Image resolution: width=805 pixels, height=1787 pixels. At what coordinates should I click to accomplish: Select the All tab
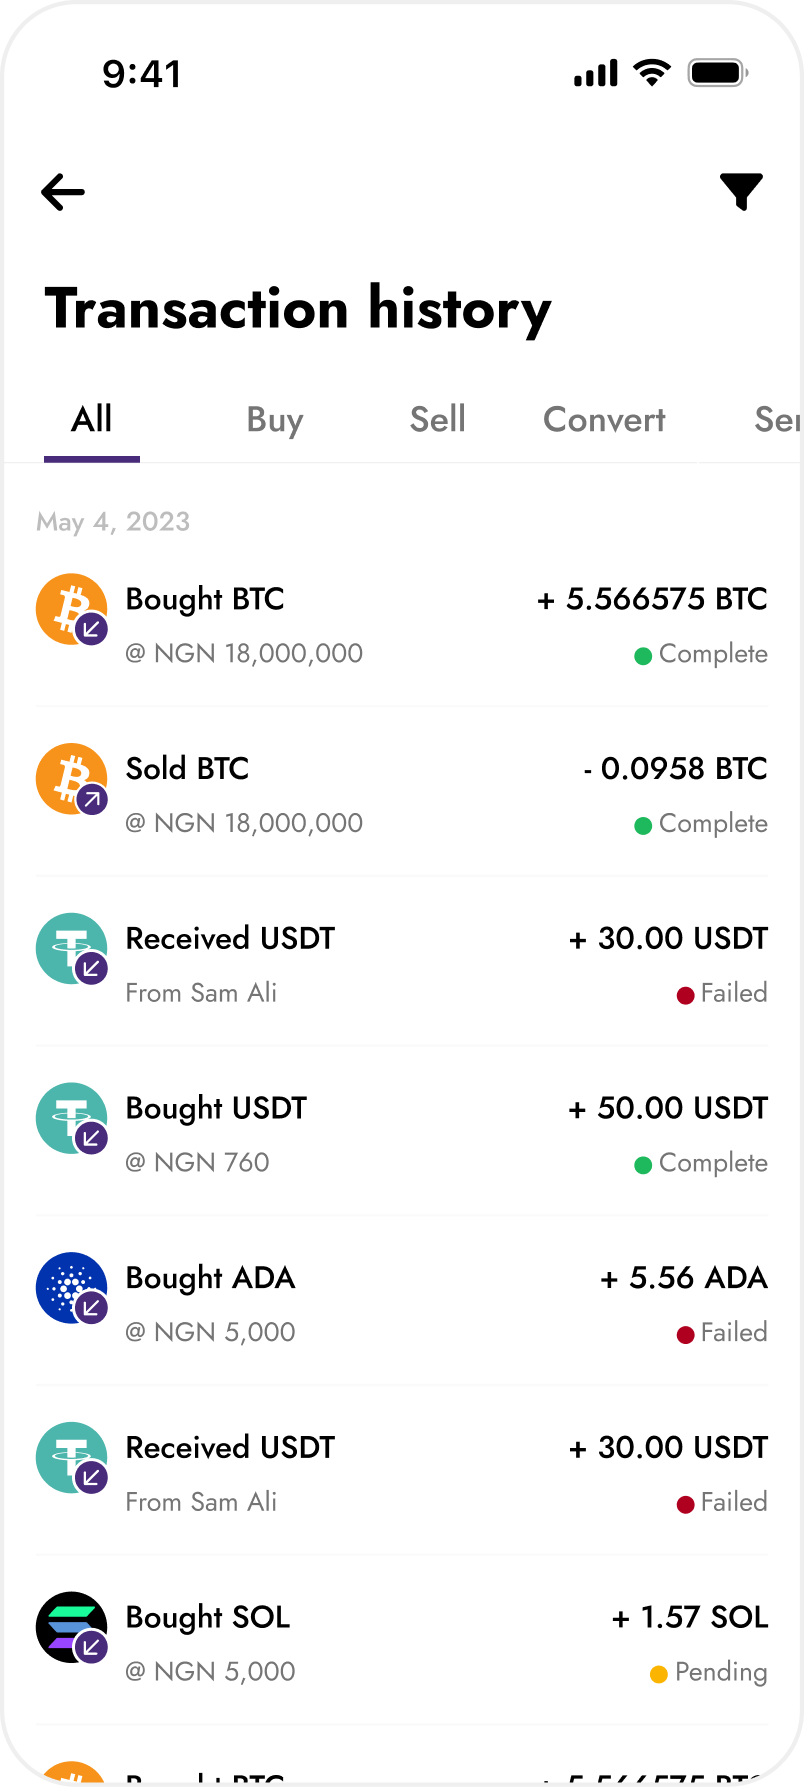92,419
